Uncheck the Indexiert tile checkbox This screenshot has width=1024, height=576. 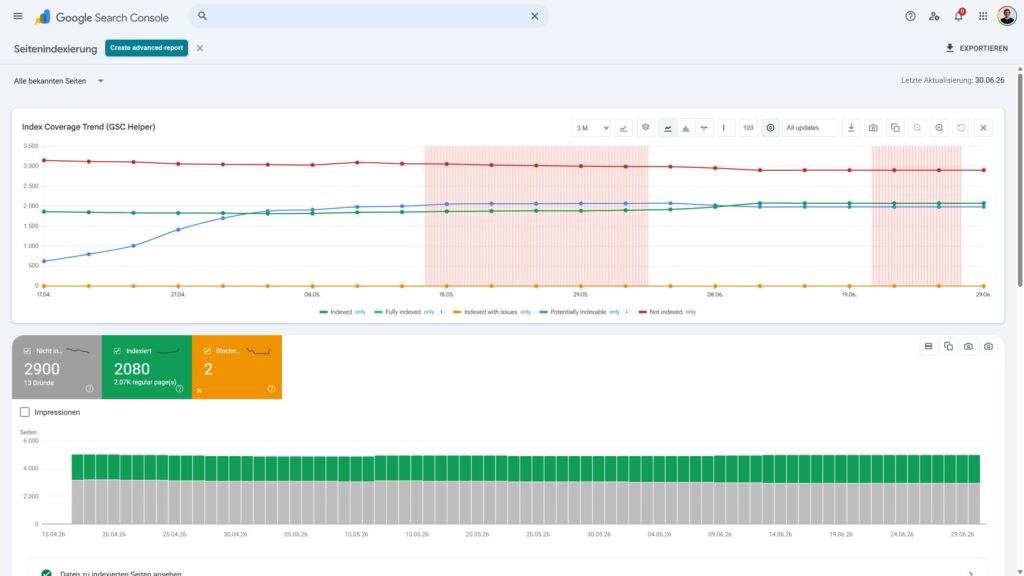117,351
